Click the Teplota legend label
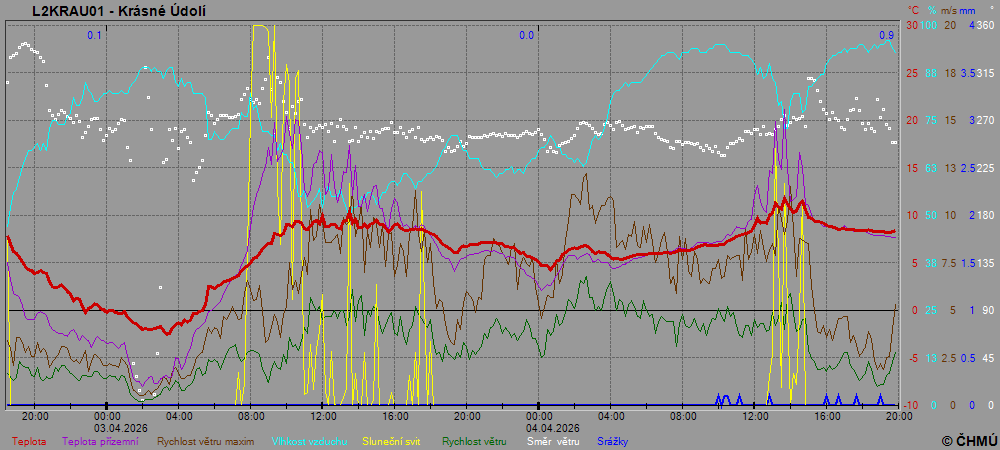1000x450 pixels. (x=28, y=440)
